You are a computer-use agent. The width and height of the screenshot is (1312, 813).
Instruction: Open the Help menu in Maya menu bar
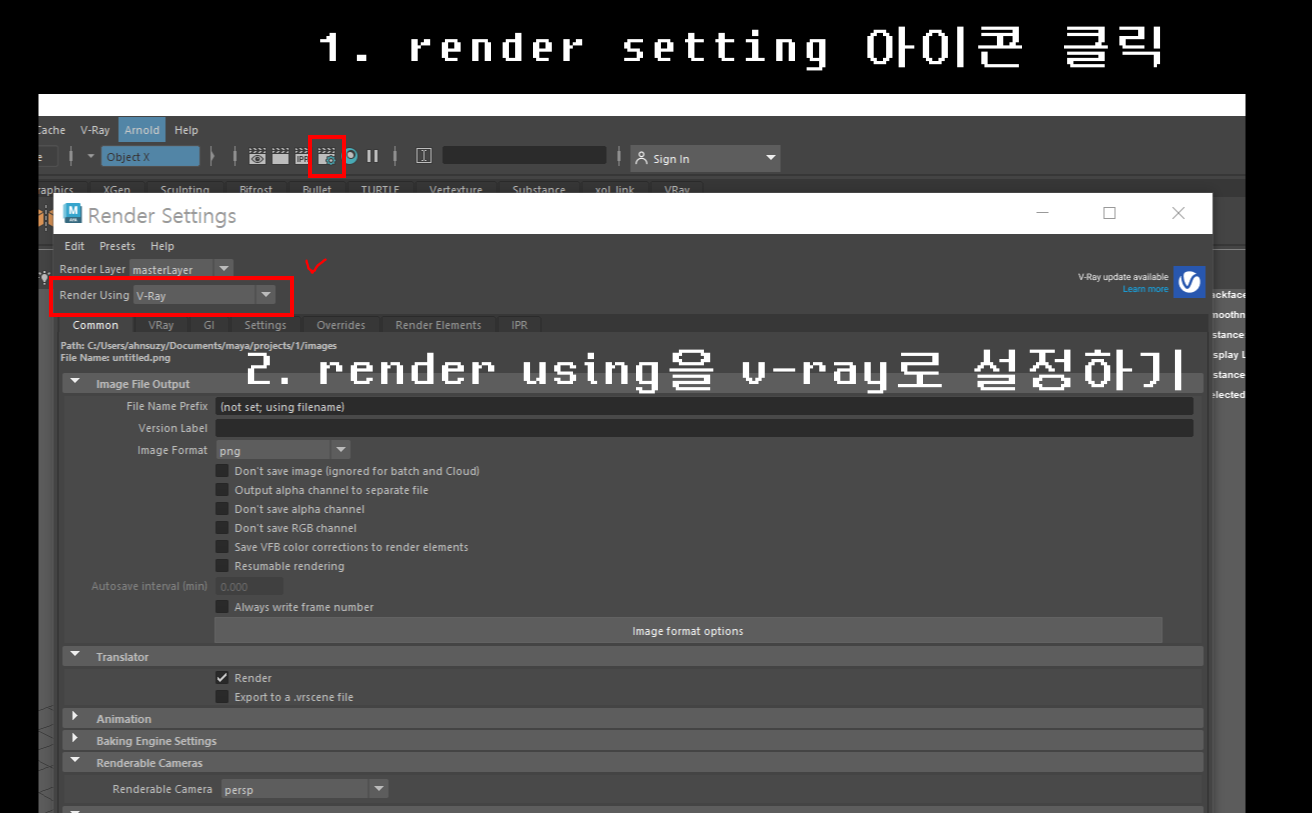pos(186,130)
